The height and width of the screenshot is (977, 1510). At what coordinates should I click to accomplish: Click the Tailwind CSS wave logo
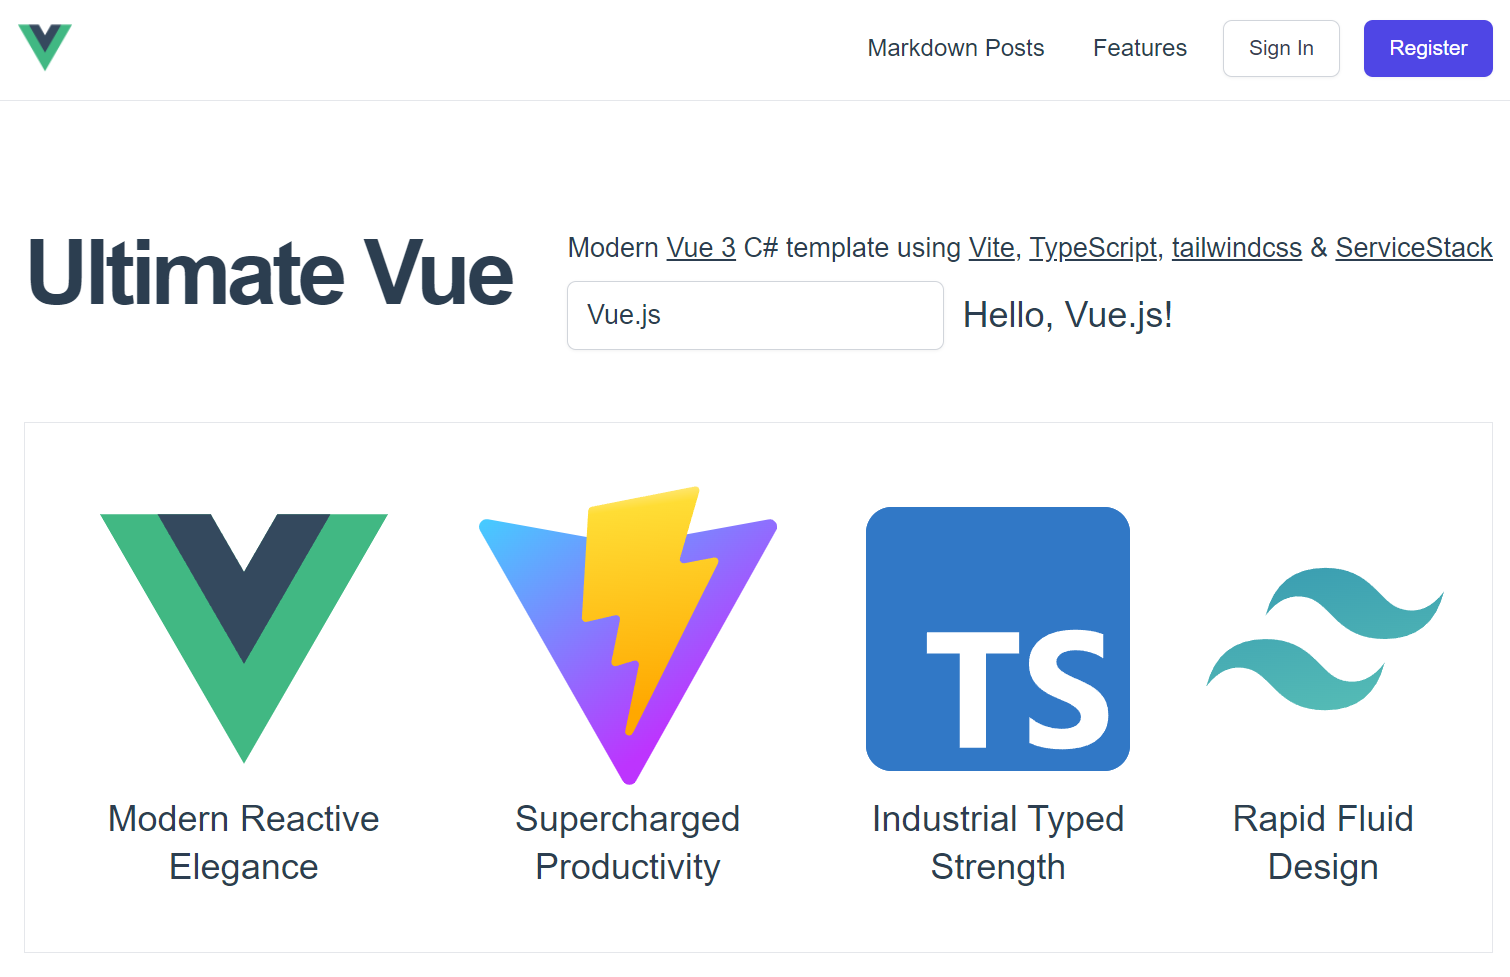tap(1324, 639)
